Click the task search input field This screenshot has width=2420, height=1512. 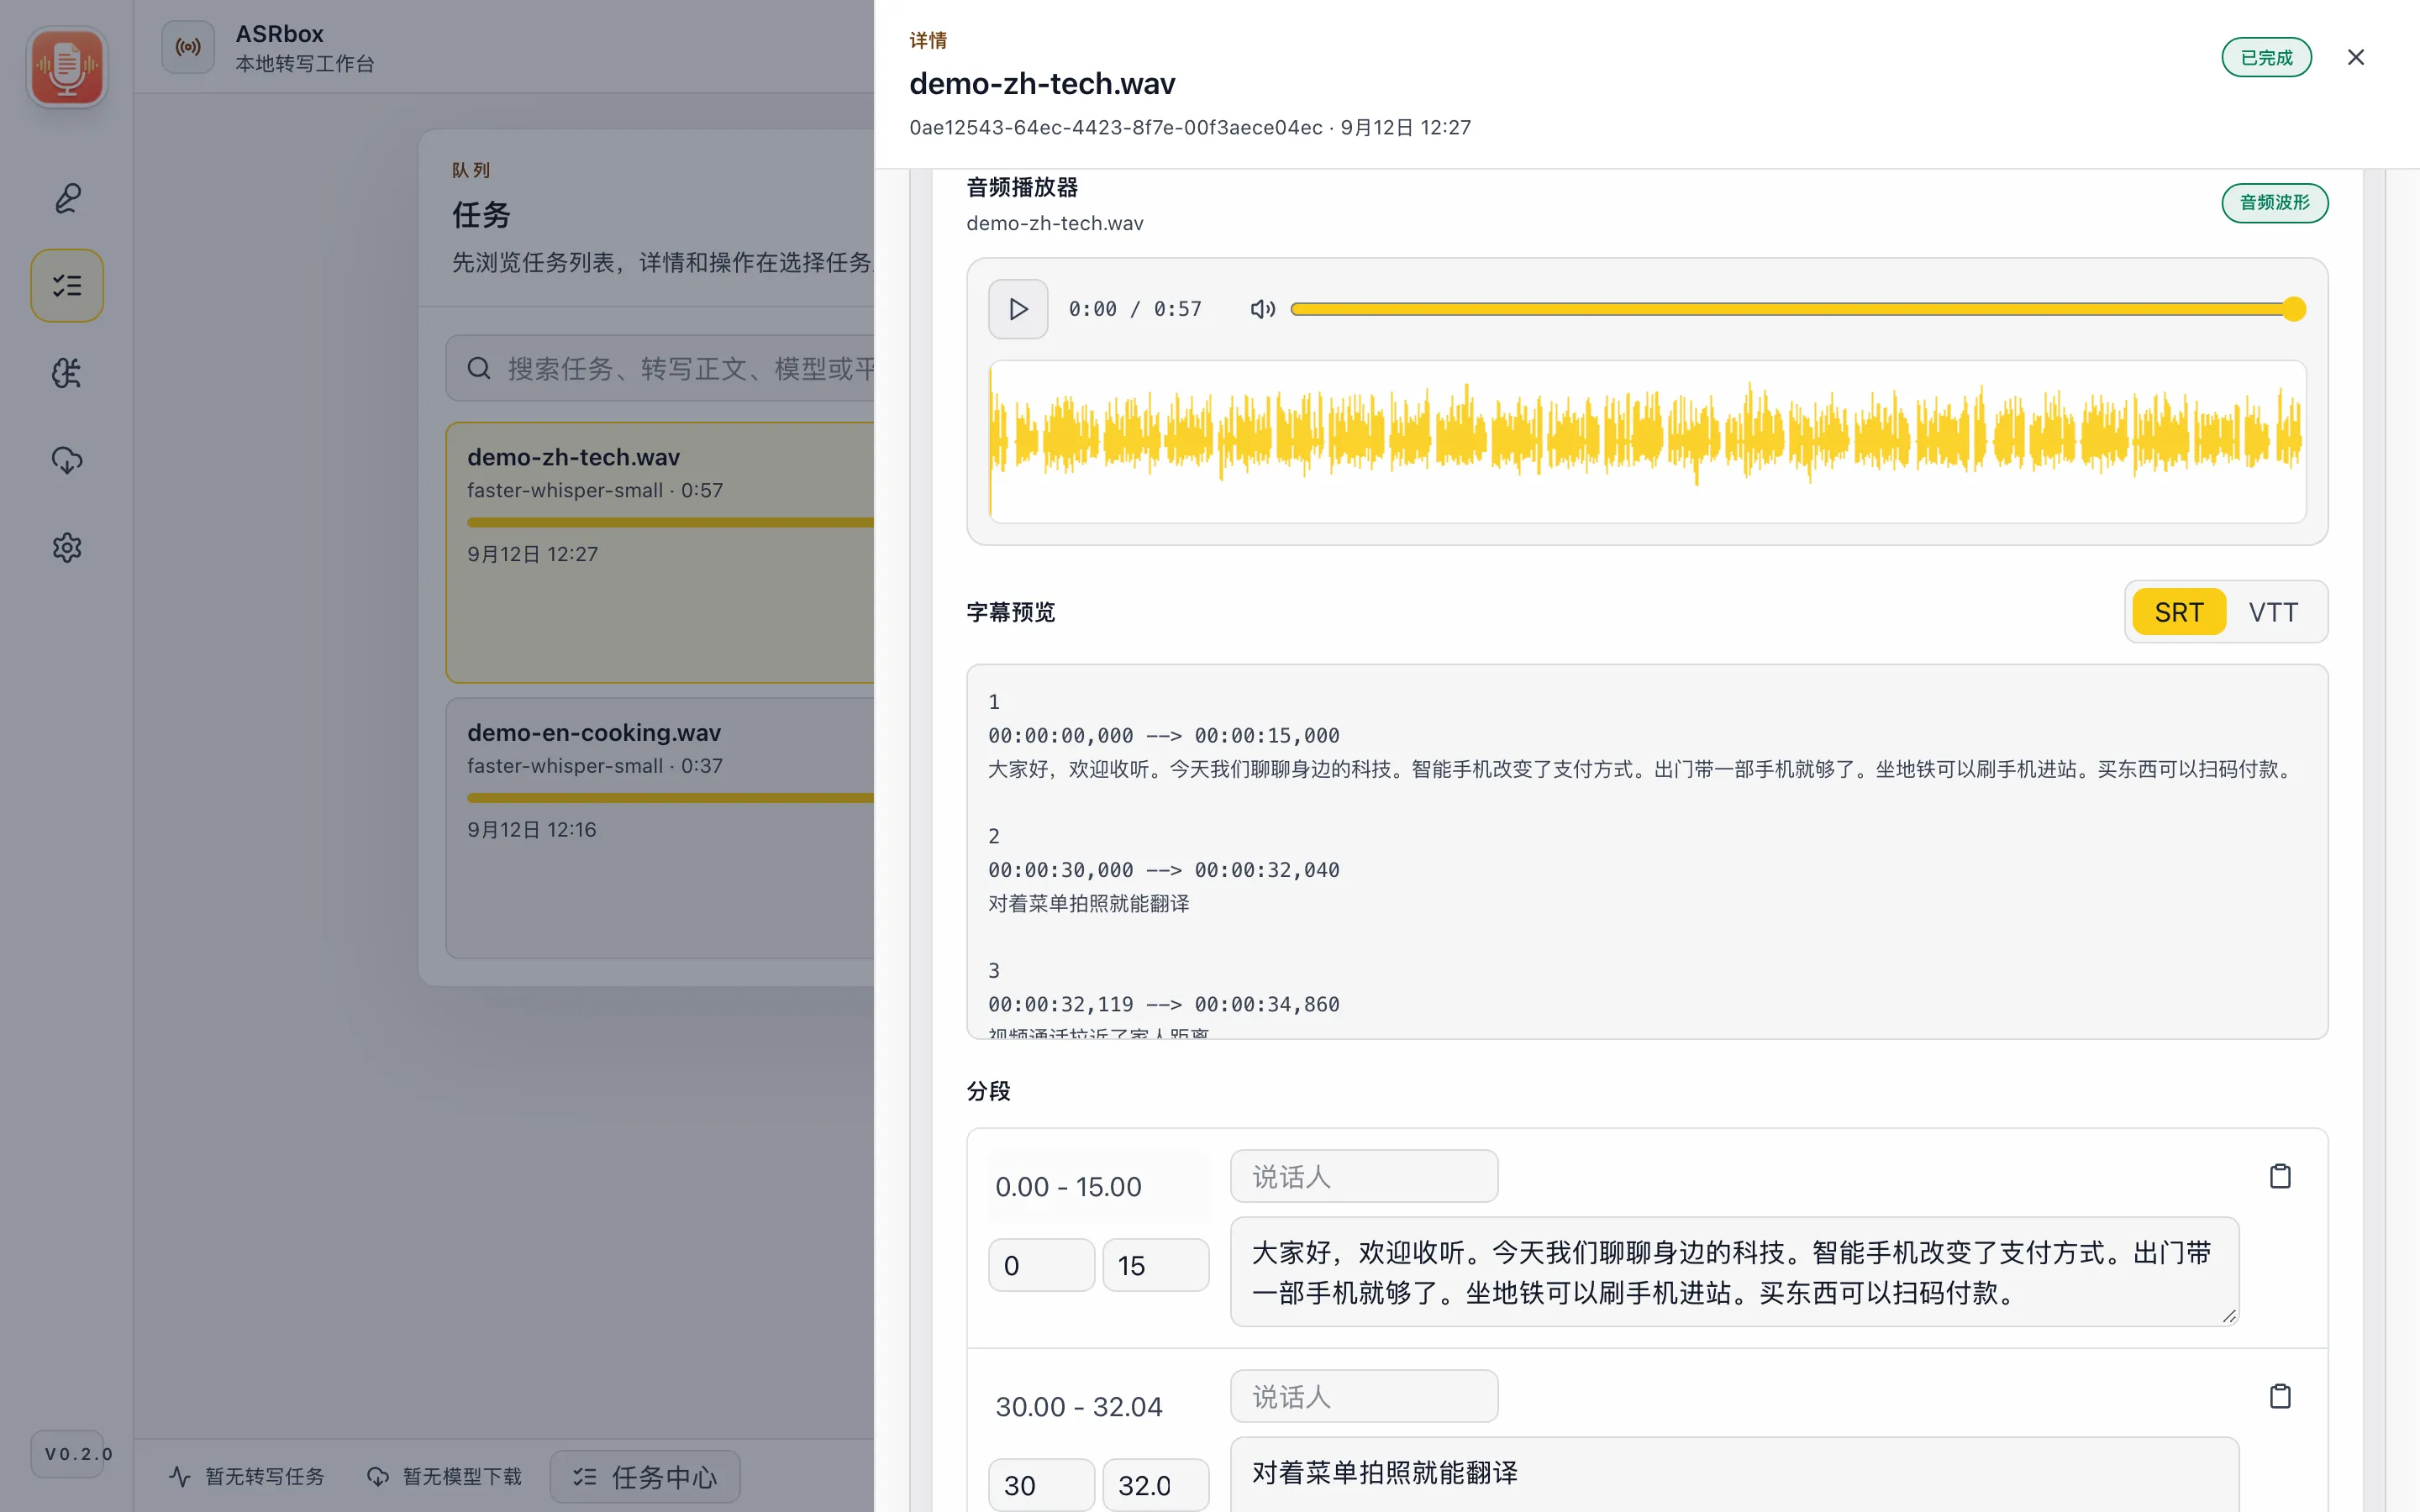click(660, 368)
